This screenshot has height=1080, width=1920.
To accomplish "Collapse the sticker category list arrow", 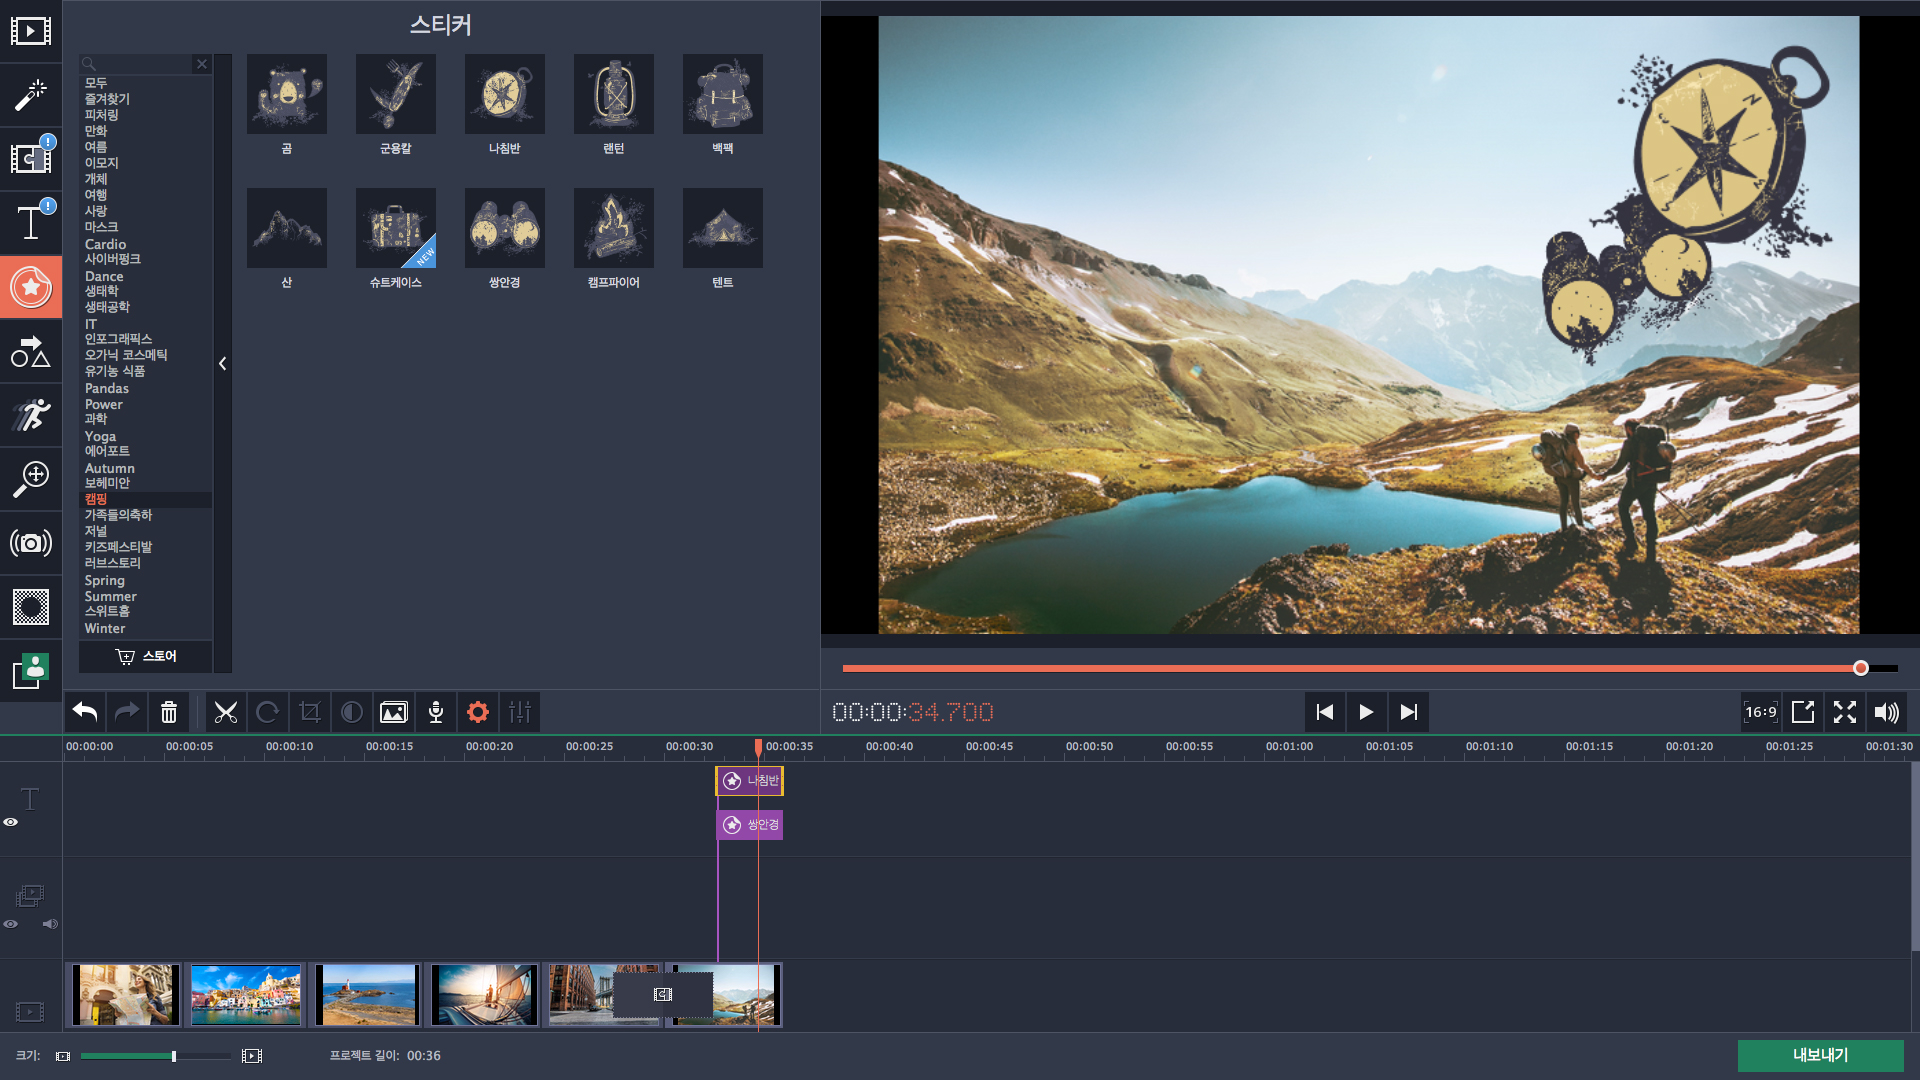I will coord(222,364).
